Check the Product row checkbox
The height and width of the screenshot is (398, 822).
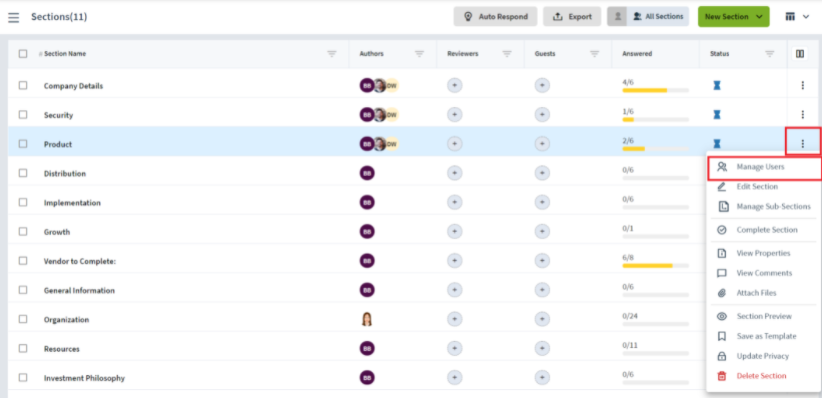(x=23, y=144)
